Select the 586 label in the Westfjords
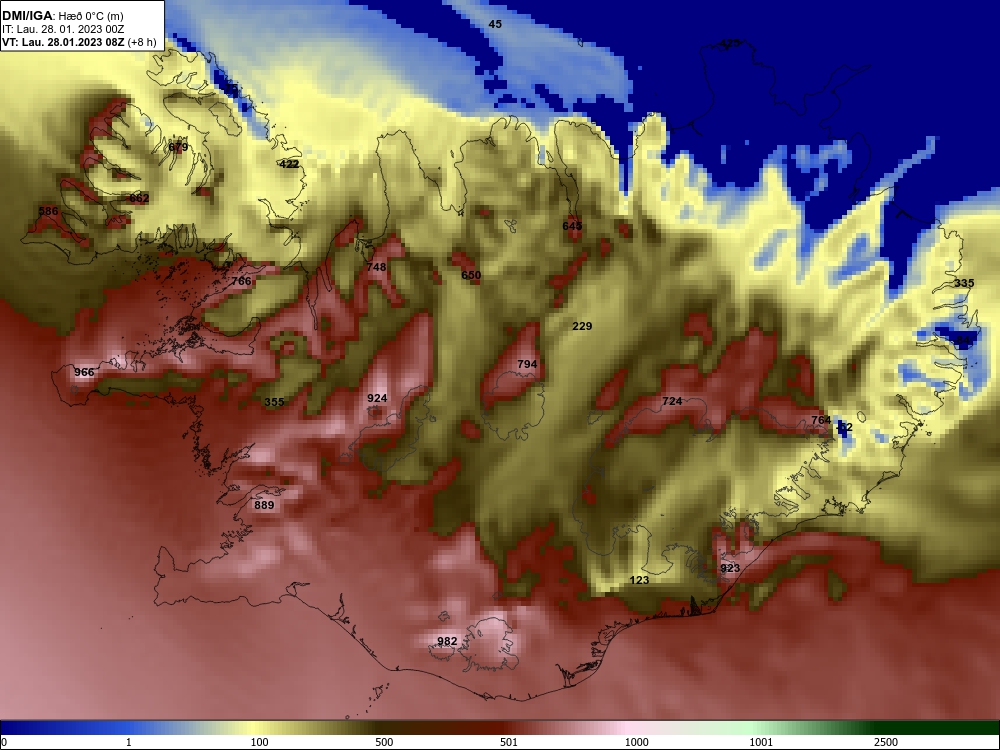This screenshot has height=750, width=1000. coord(48,211)
